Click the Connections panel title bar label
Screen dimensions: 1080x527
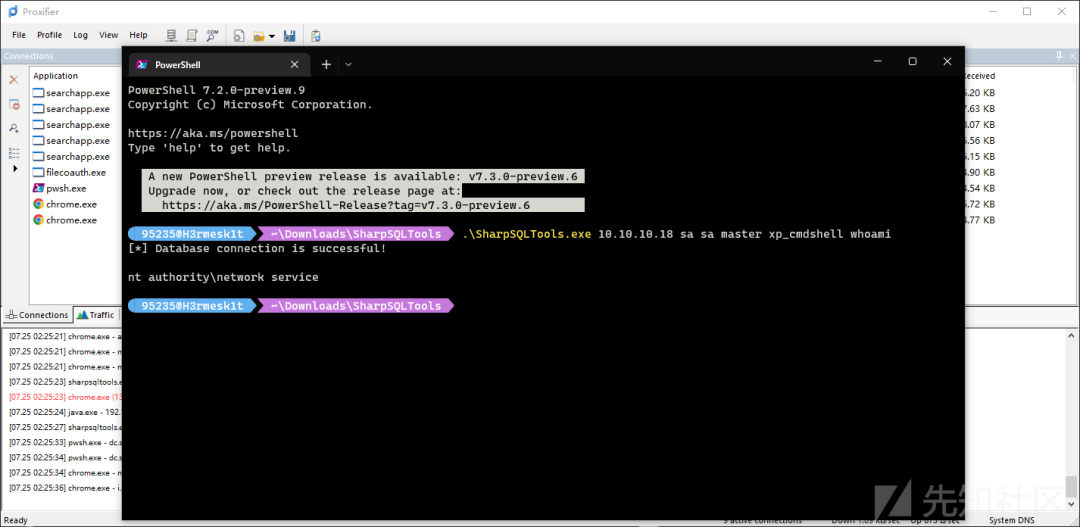click(28, 56)
